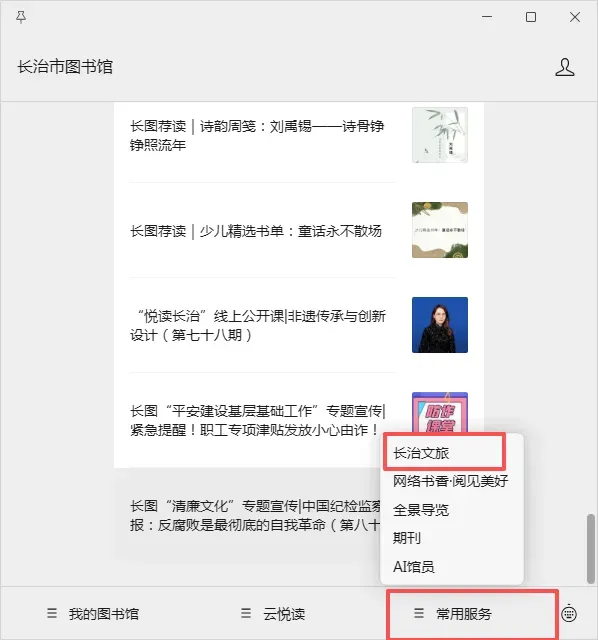Maximize the 长治市图书馆 window
598x640 pixels.
(531, 17)
